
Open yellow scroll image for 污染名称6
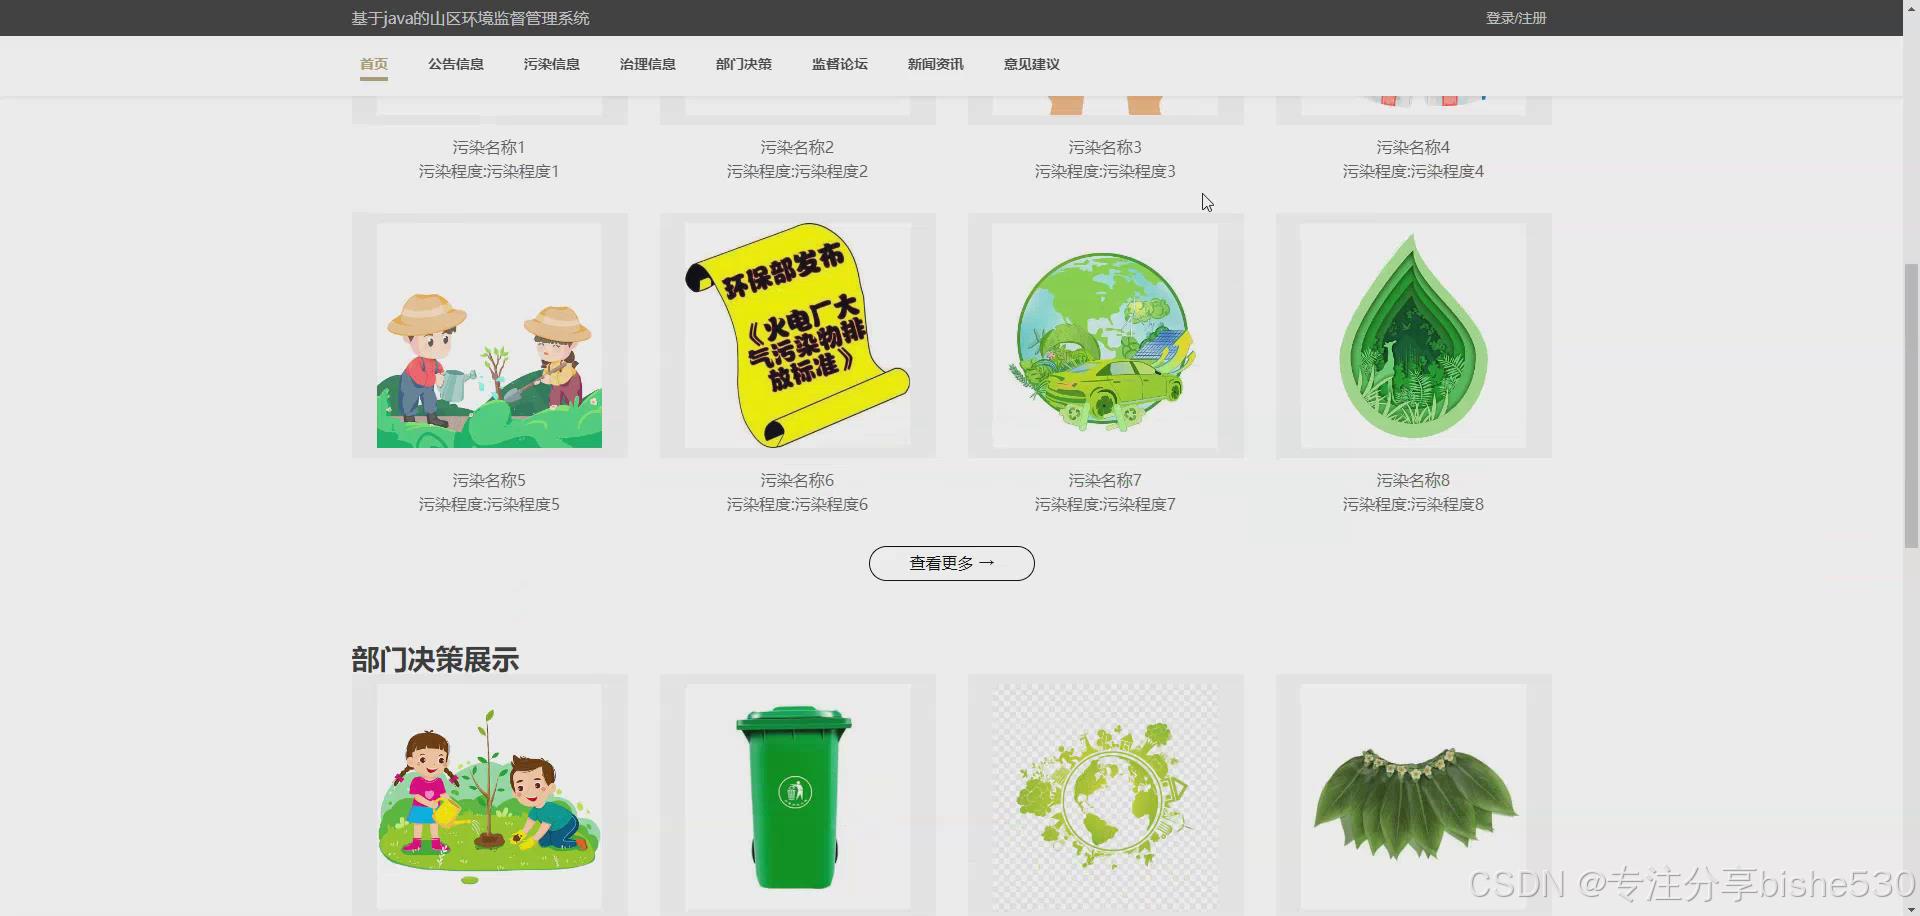pyautogui.click(x=797, y=335)
